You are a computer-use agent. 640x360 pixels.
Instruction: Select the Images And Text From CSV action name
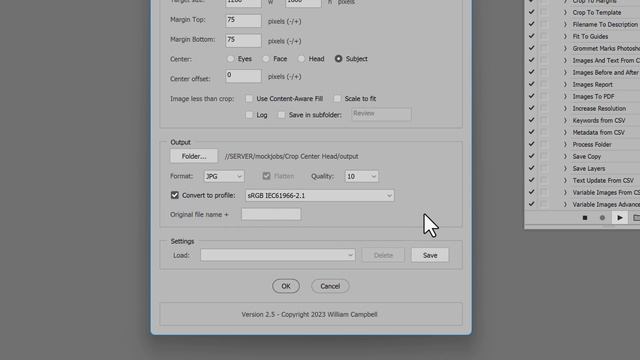606,60
